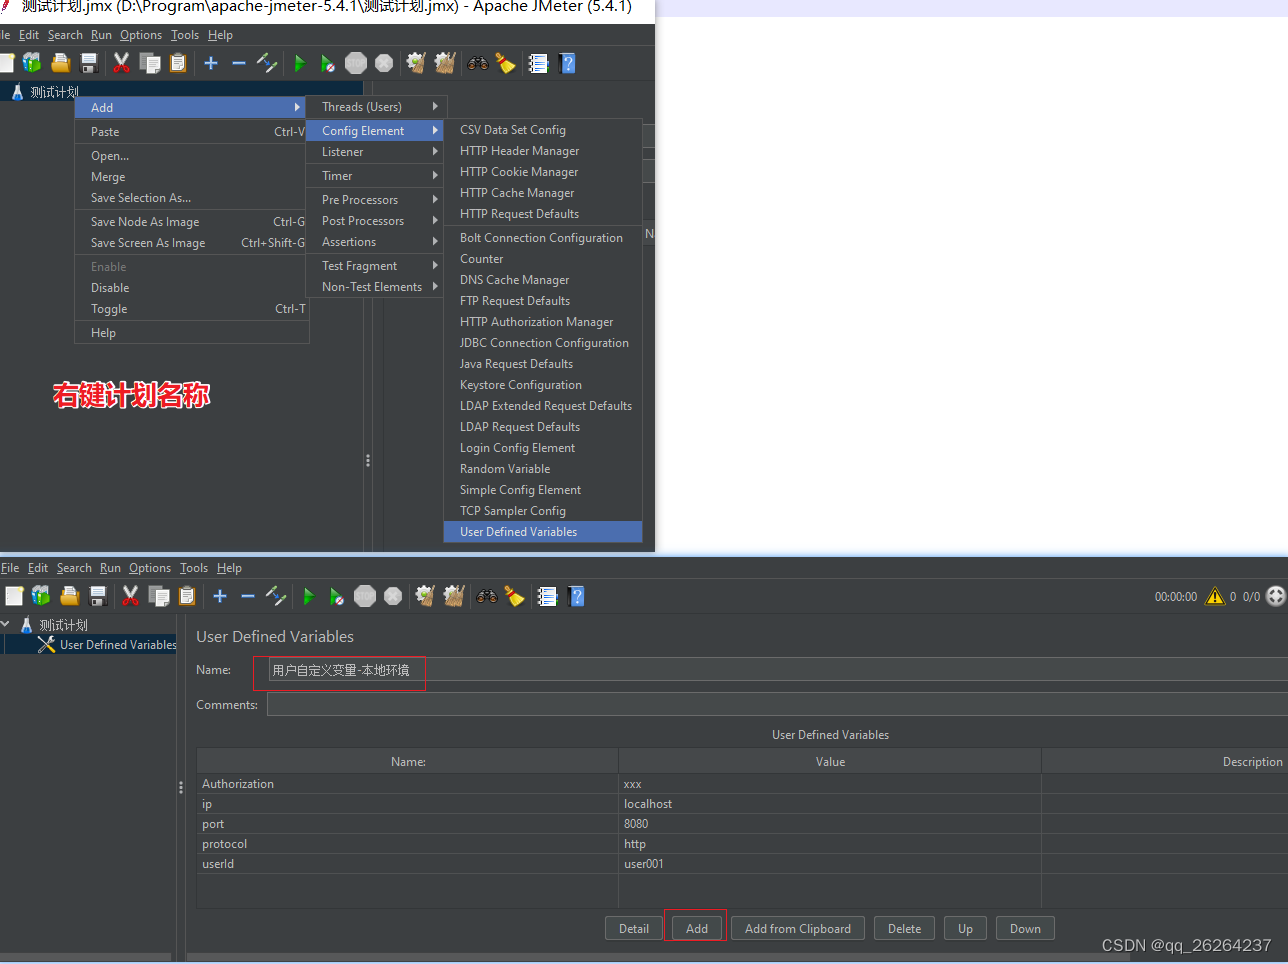Click Save floppy icon in User Defined Variables window
Image resolution: width=1288 pixels, height=964 pixels.
pyautogui.click(x=98, y=596)
